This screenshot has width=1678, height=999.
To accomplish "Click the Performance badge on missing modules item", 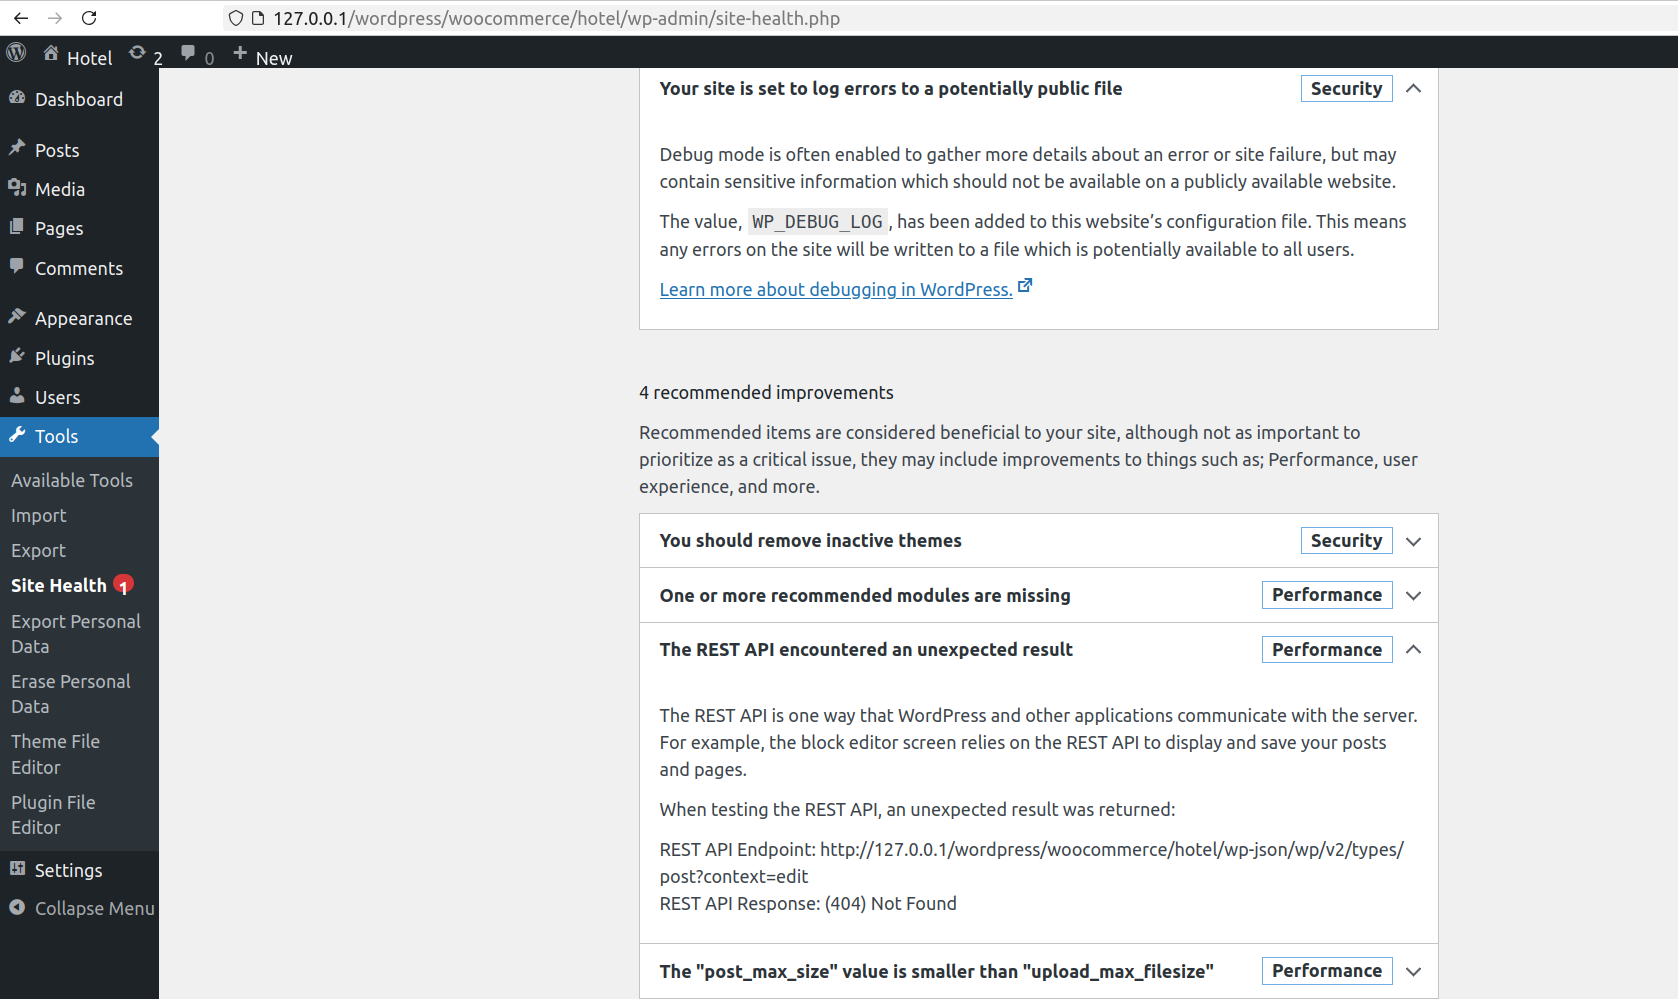I will click(x=1327, y=594).
